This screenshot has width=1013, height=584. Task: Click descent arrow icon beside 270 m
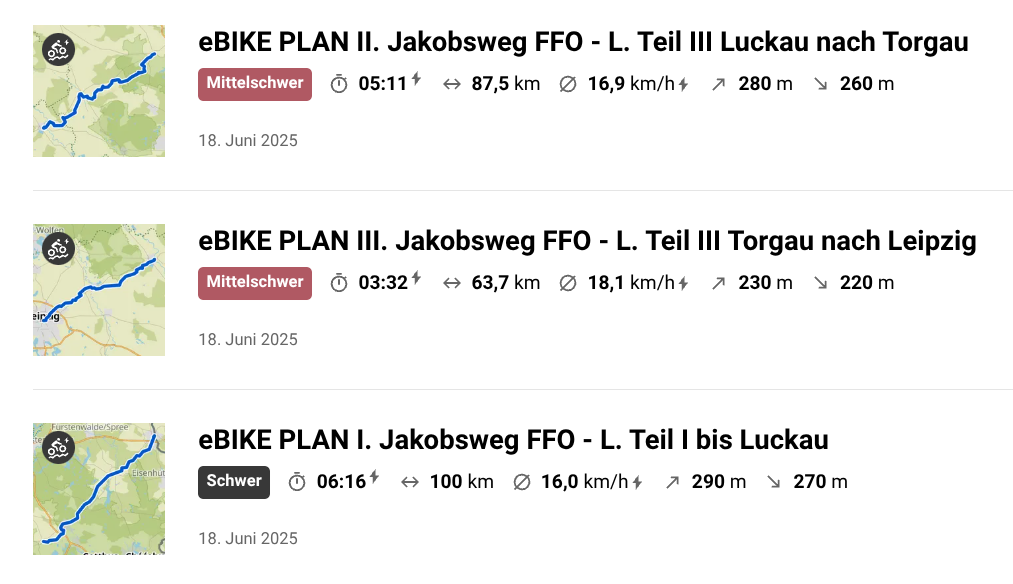tap(774, 482)
